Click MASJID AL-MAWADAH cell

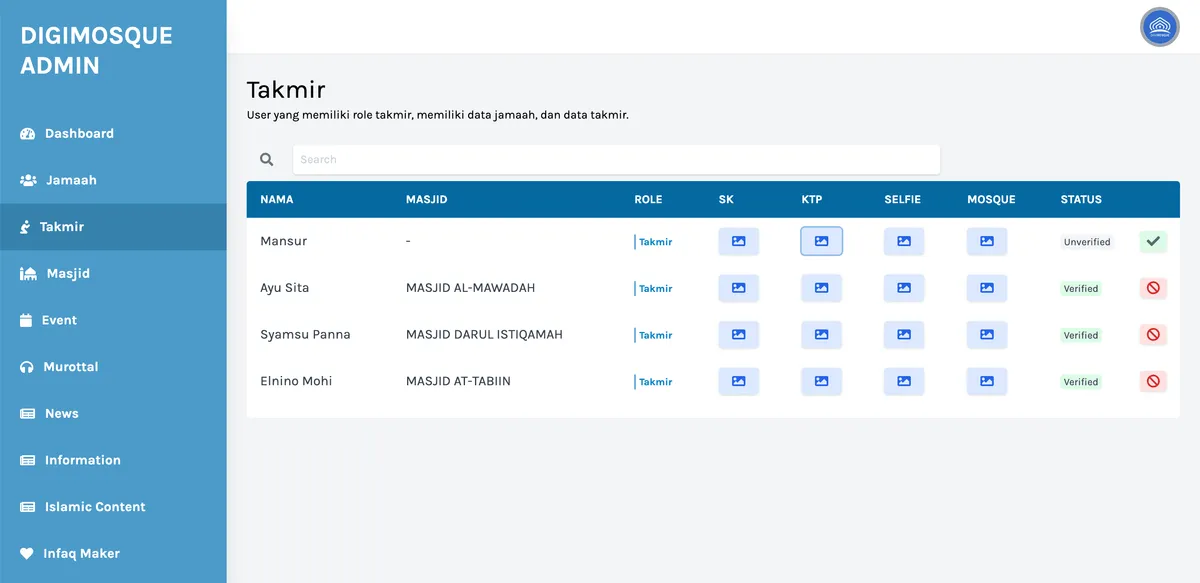coord(470,288)
